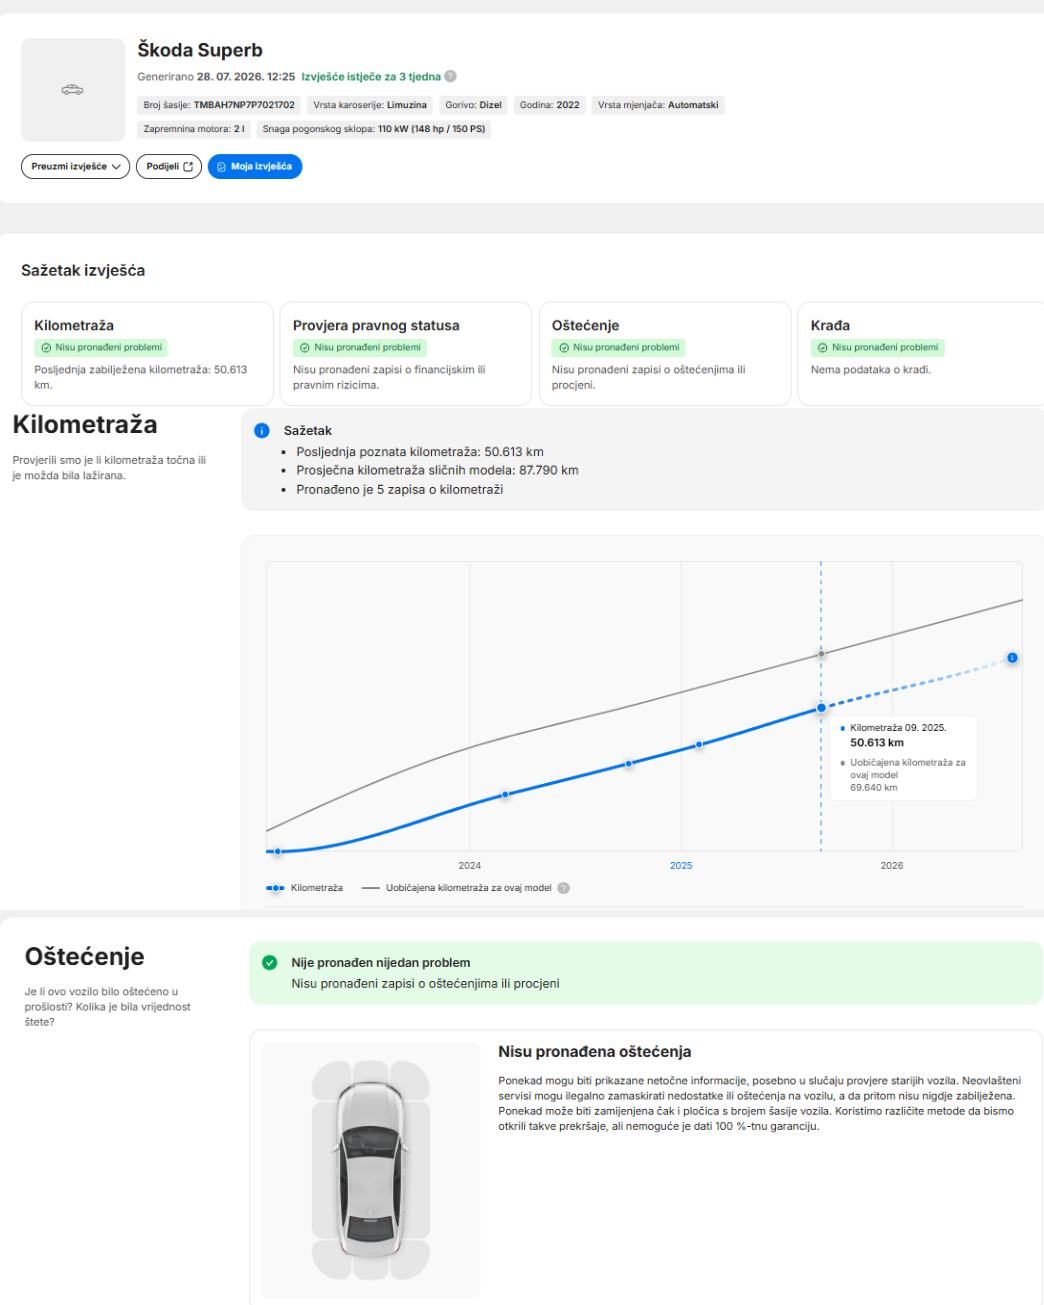The width and height of the screenshot is (1044, 1305).
Task: Click the Snaga pogonskog sklopa 110 kW chip
Action: click(375, 129)
